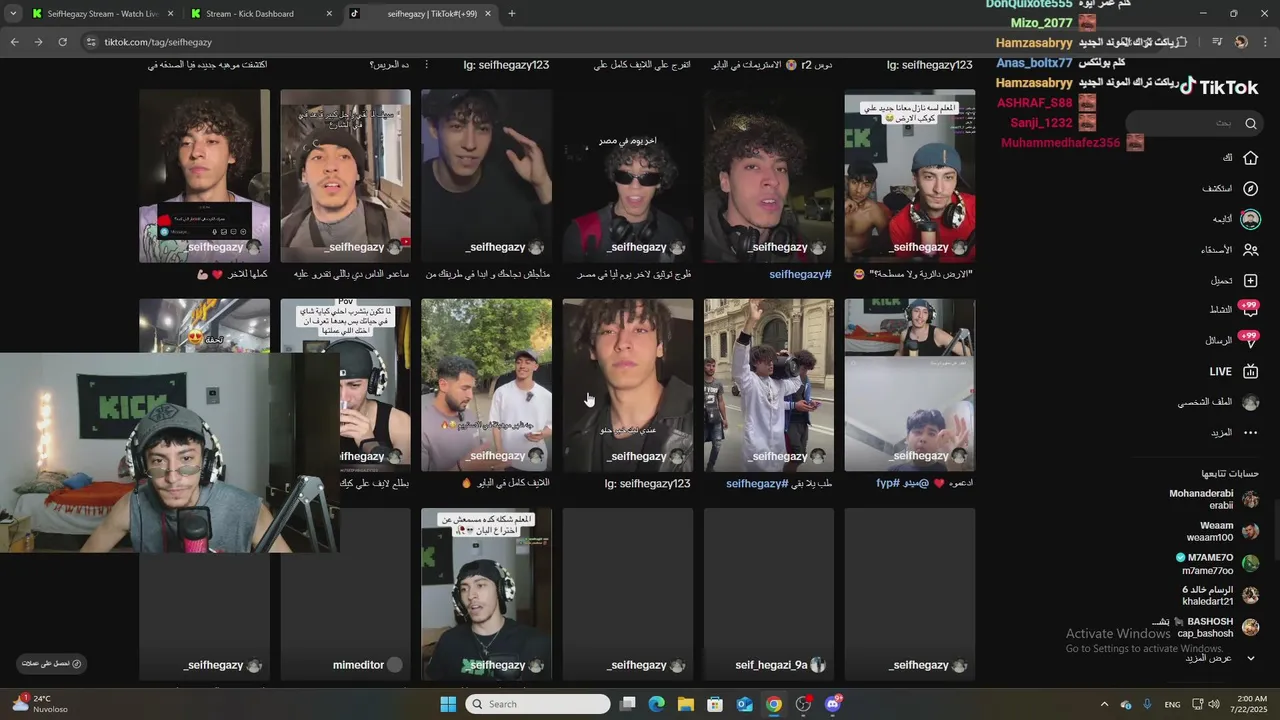Open File Explorer from the taskbar

click(685, 704)
